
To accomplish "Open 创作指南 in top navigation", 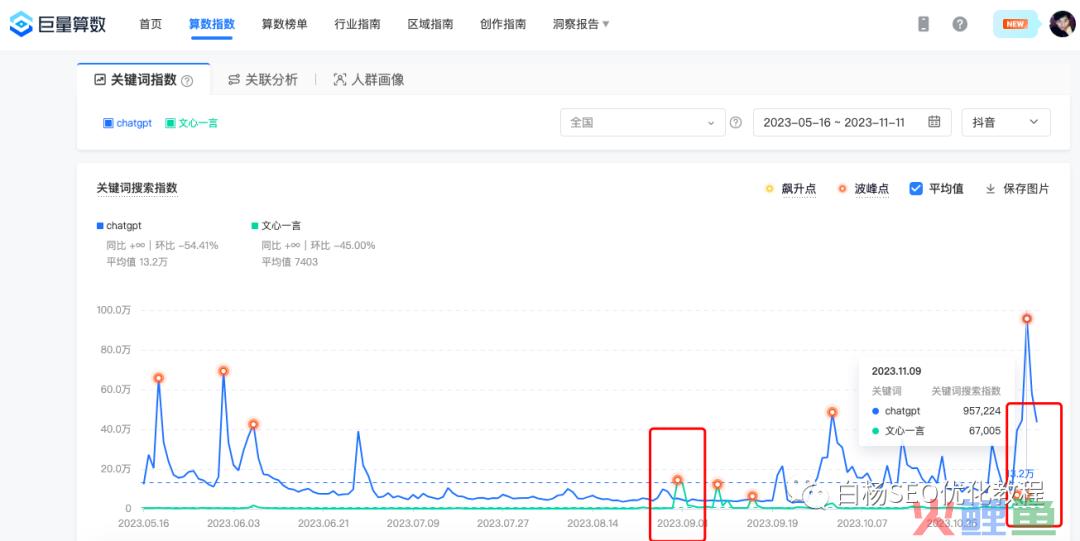I will tap(503, 24).
